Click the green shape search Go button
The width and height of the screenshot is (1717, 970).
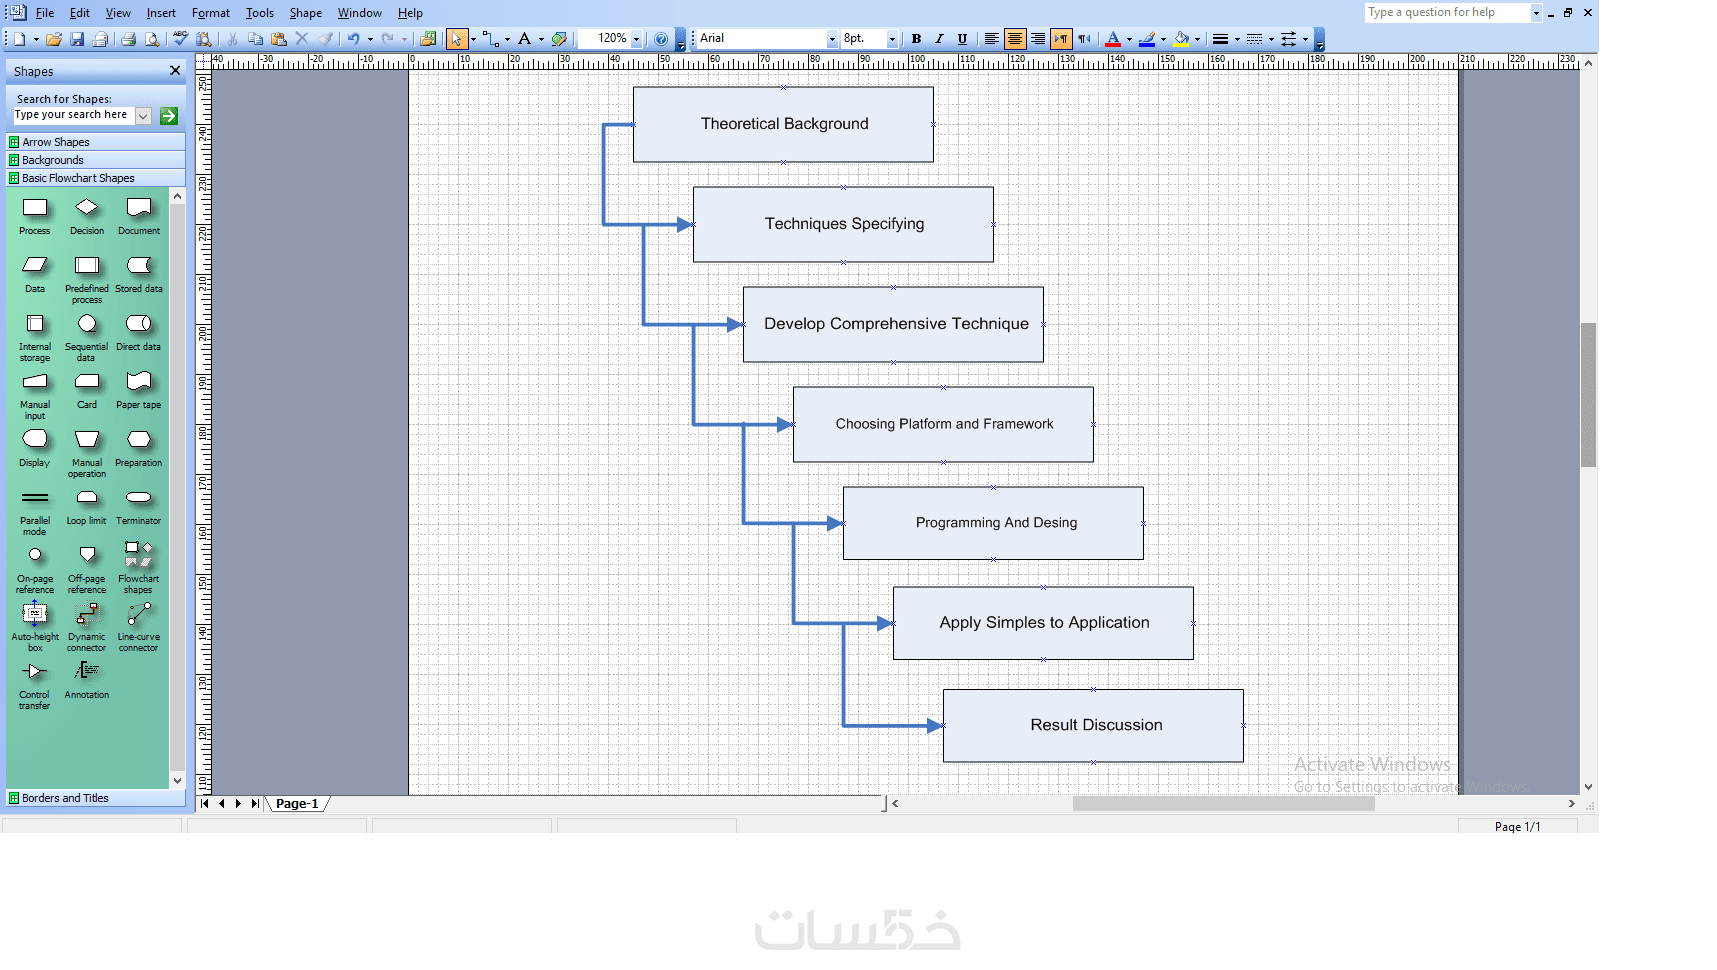tap(169, 116)
